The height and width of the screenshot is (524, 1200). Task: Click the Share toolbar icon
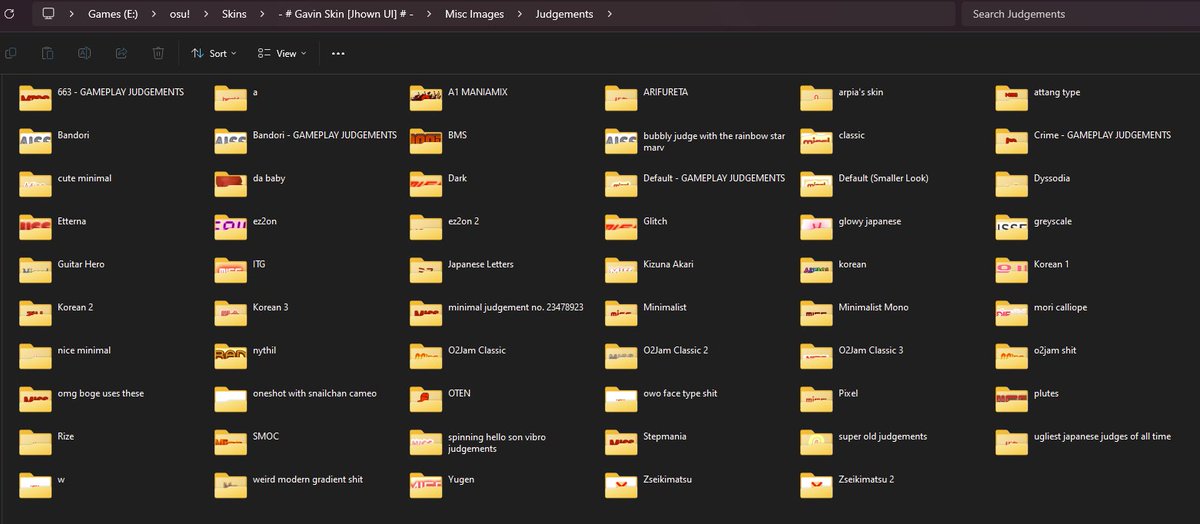click(121, 53)
